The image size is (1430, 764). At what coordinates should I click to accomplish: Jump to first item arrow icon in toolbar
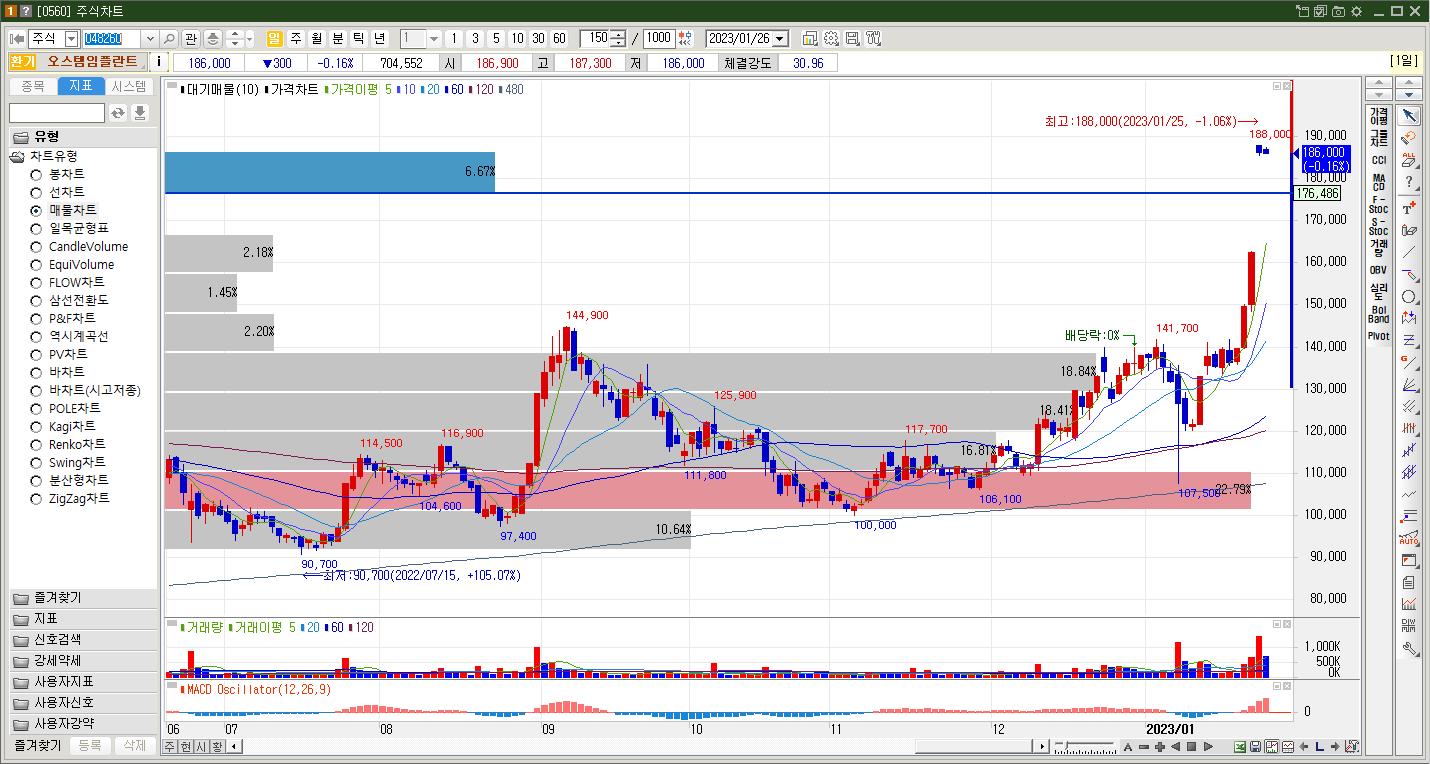17,38
